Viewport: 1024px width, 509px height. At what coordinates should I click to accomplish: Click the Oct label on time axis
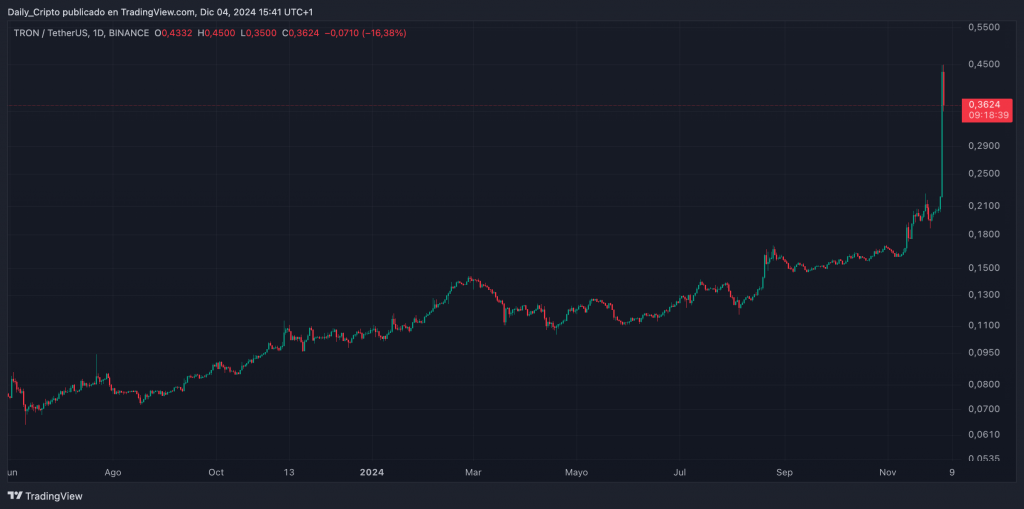(x=216, y=472)
